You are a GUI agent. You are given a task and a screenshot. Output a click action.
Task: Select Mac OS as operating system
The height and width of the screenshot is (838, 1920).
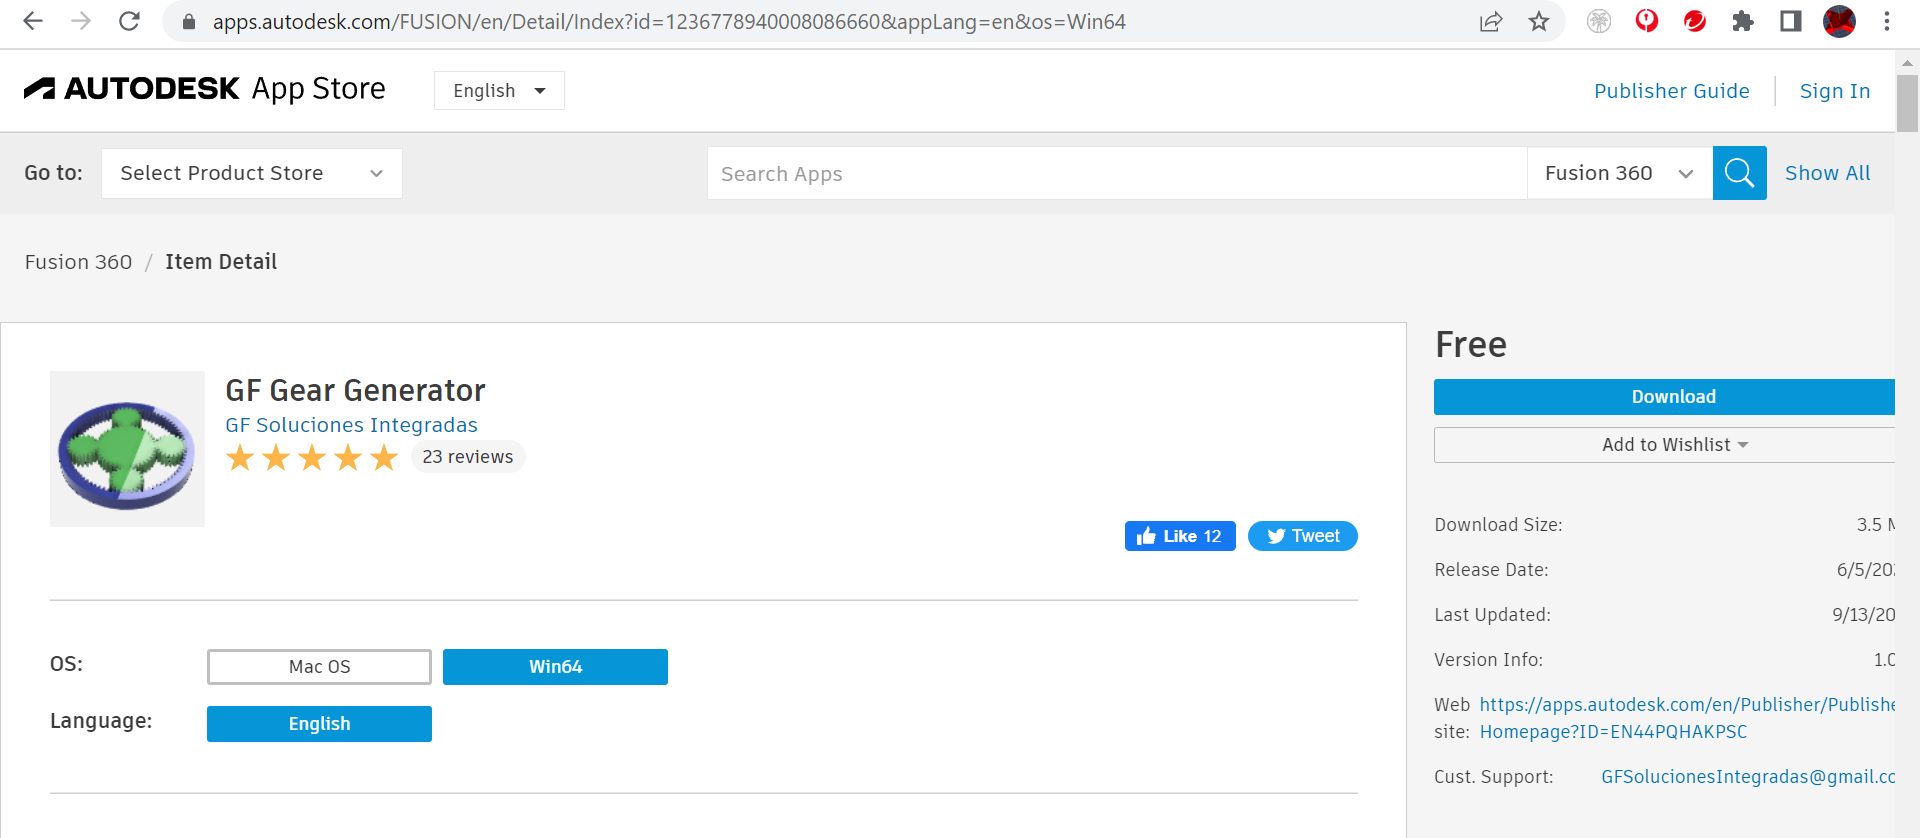click(x=319, y=667)
